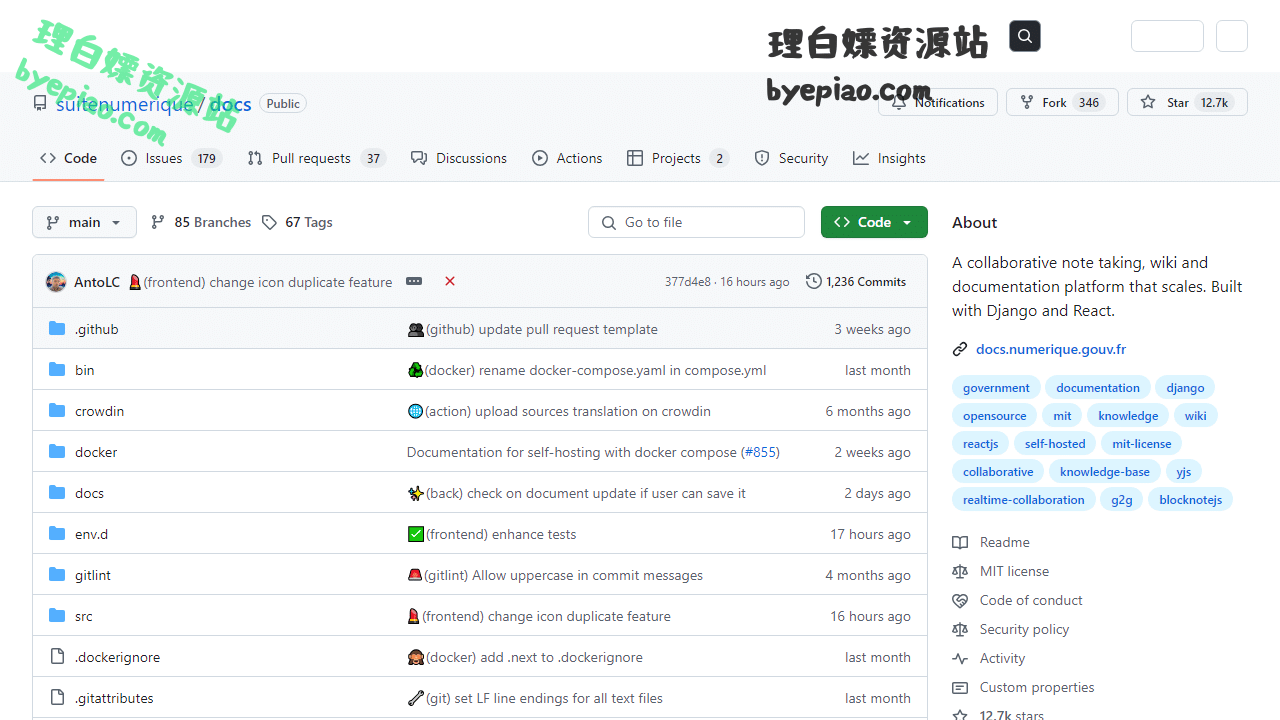Viewport: 1280px width, 720px height.
Task: Open the .github folder
Action: pyautogui.click(x=97, y=329)
